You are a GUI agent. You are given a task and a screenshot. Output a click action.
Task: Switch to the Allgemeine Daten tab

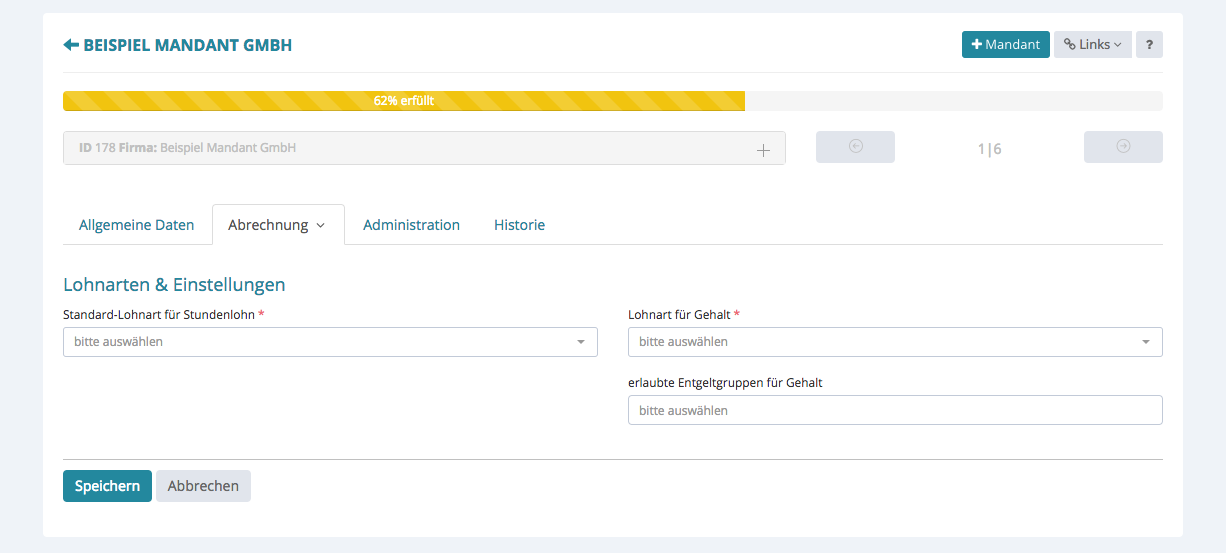coord(137,225)
